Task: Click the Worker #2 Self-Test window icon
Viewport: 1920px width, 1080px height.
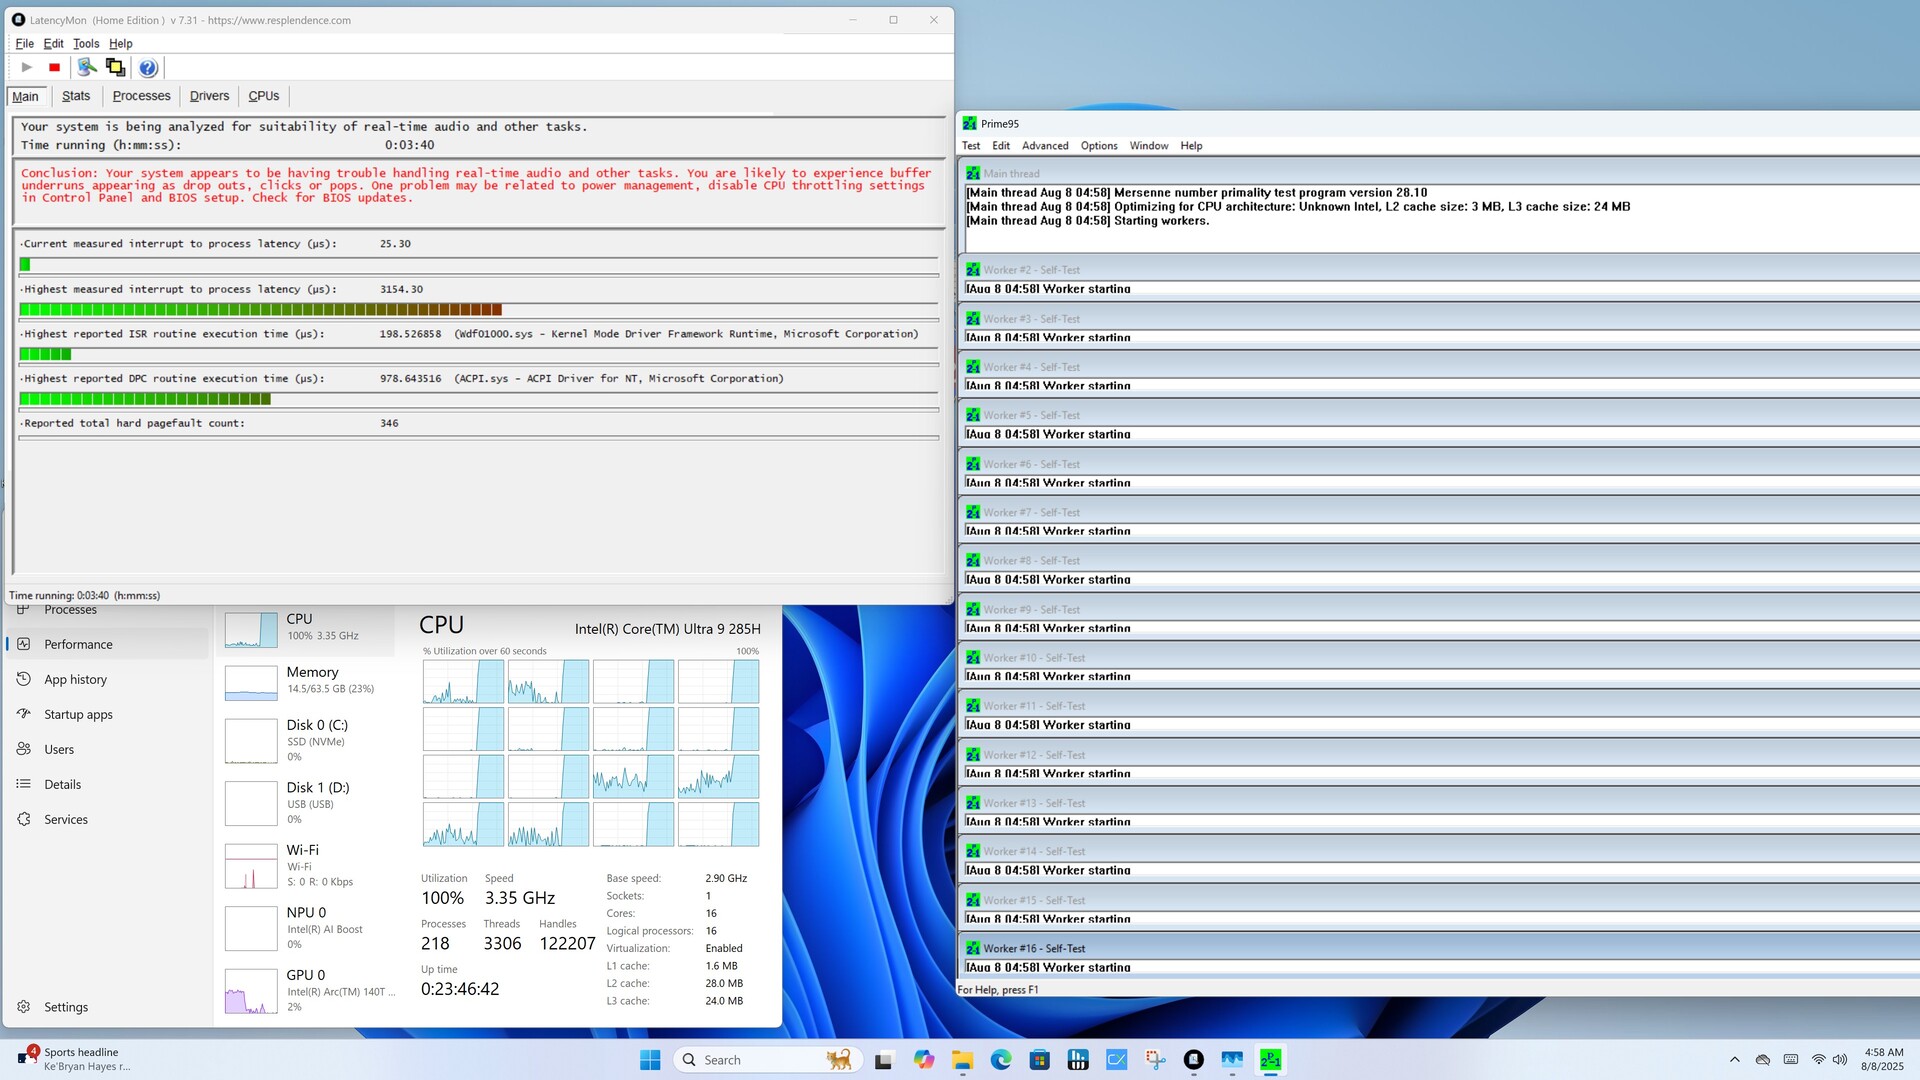Action: coord(973,270)
